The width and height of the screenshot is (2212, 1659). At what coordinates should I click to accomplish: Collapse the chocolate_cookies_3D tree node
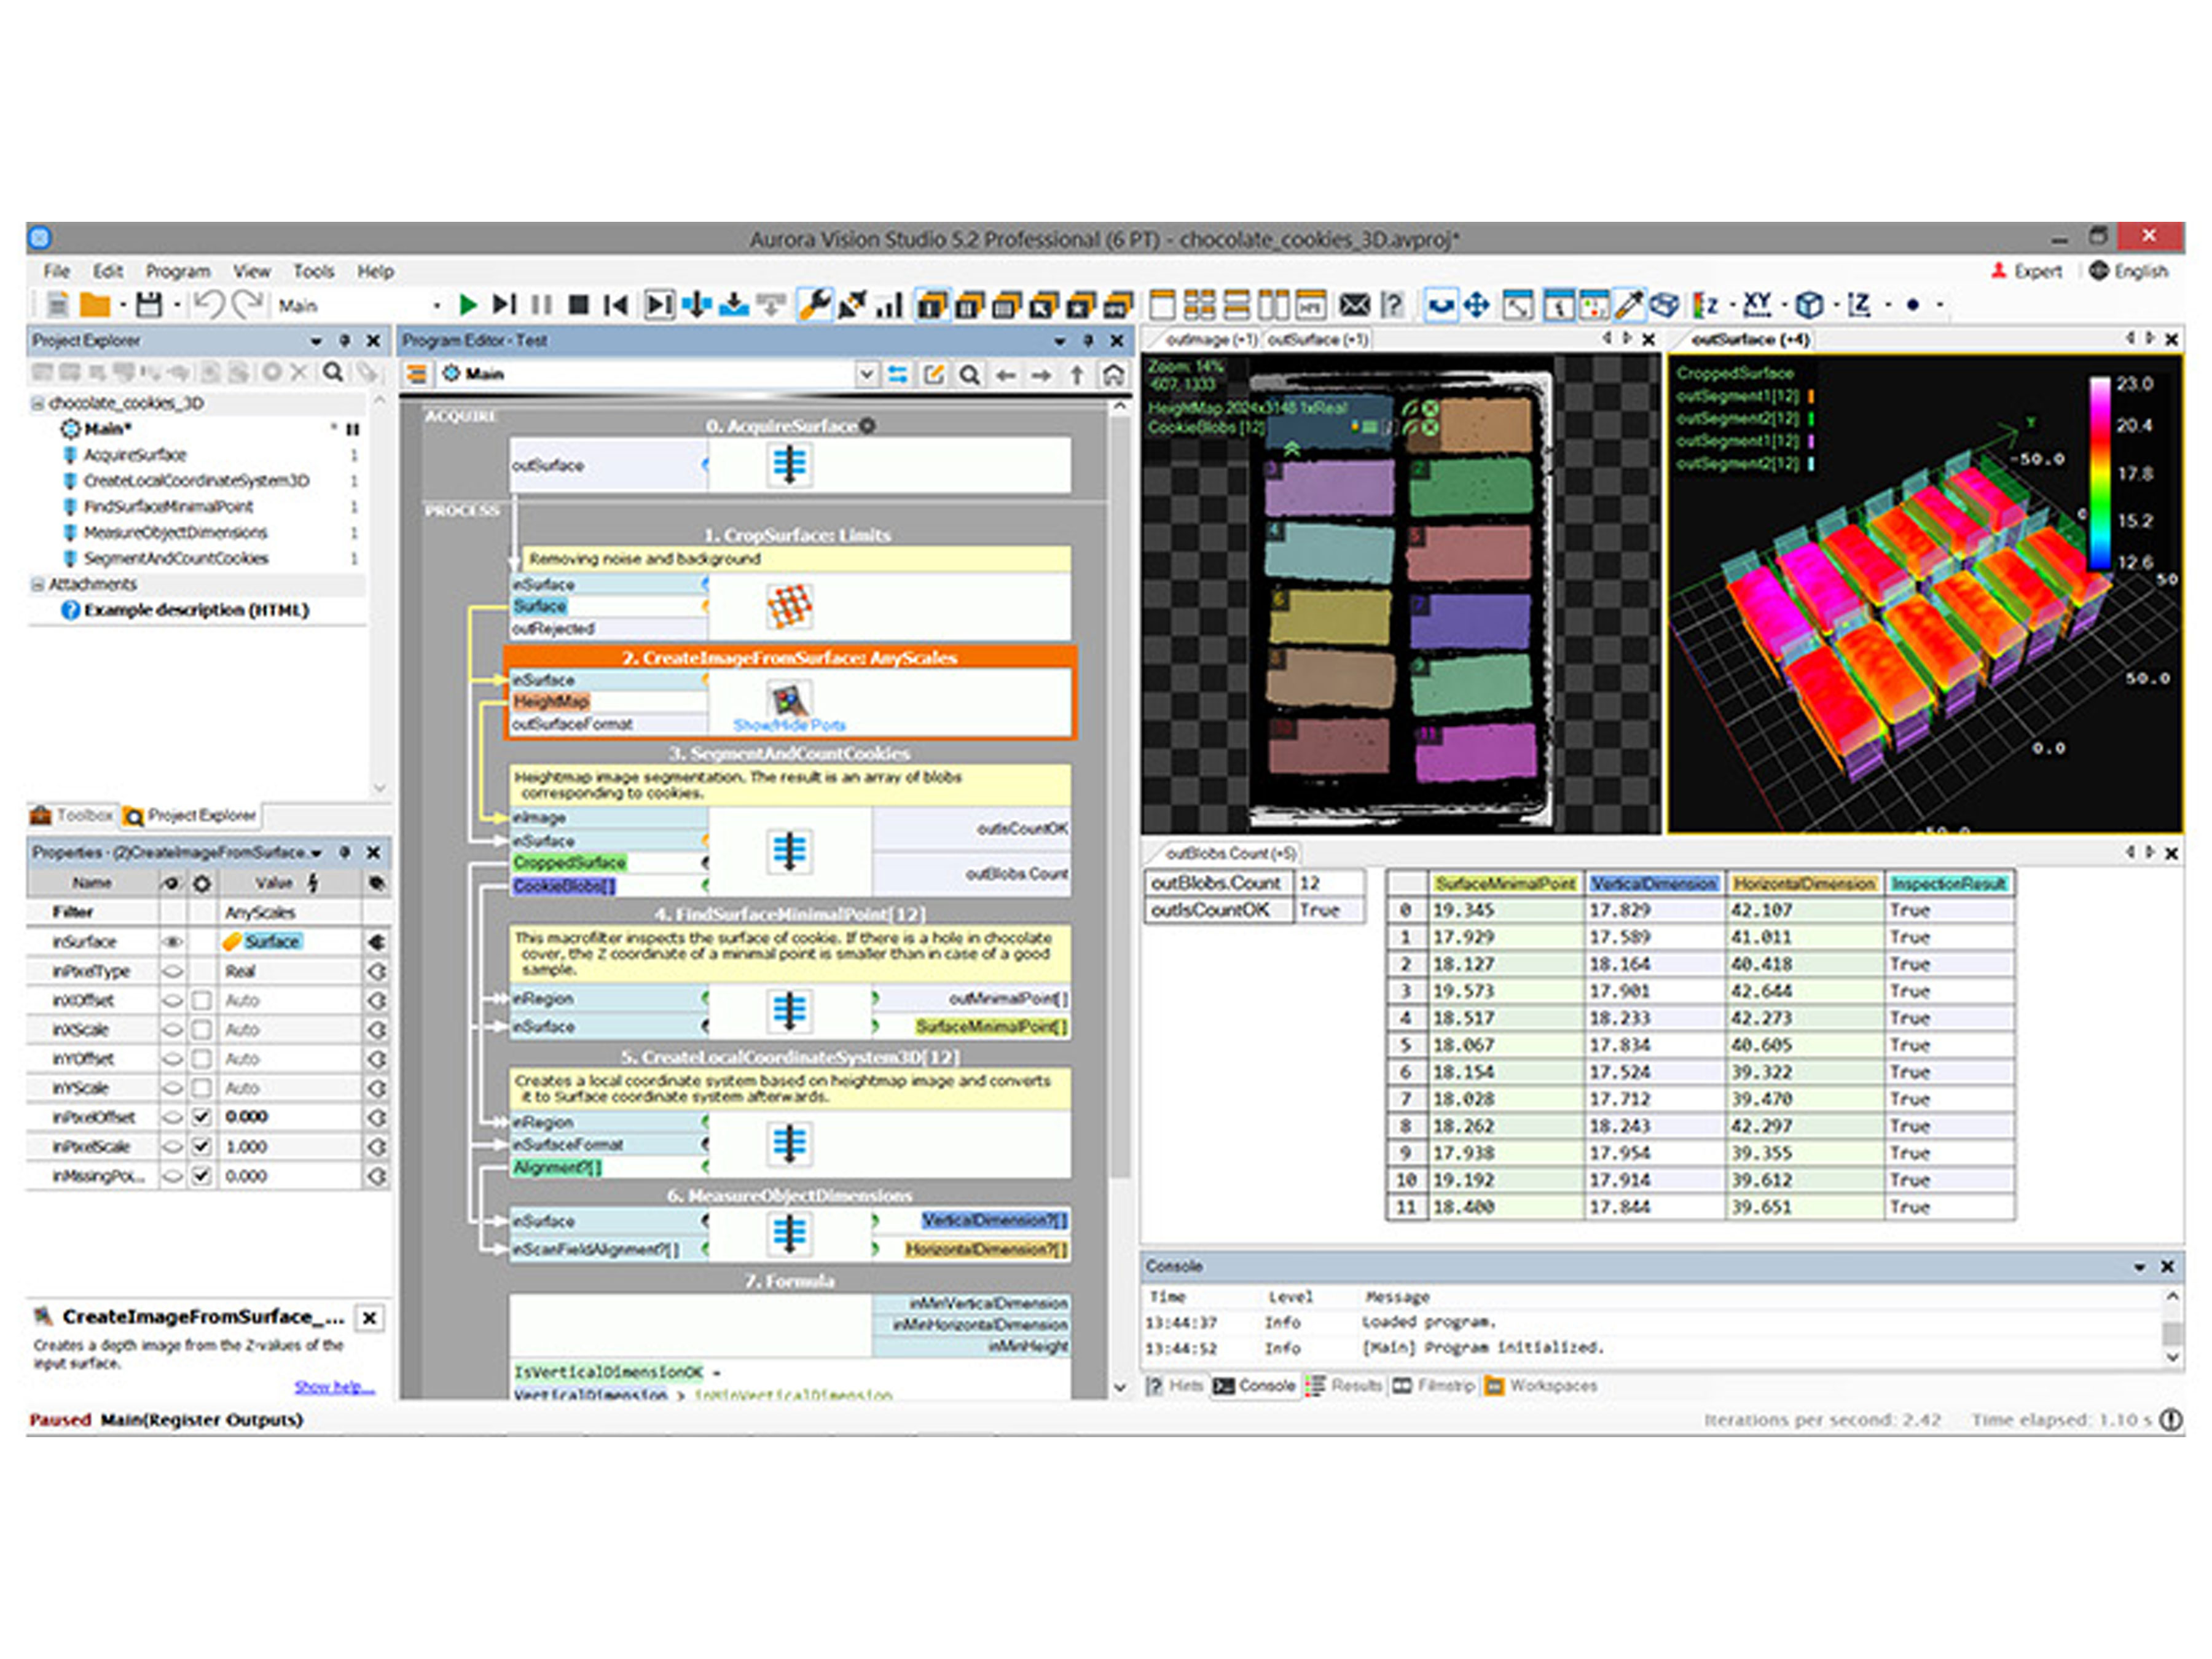tap(38, 403)
